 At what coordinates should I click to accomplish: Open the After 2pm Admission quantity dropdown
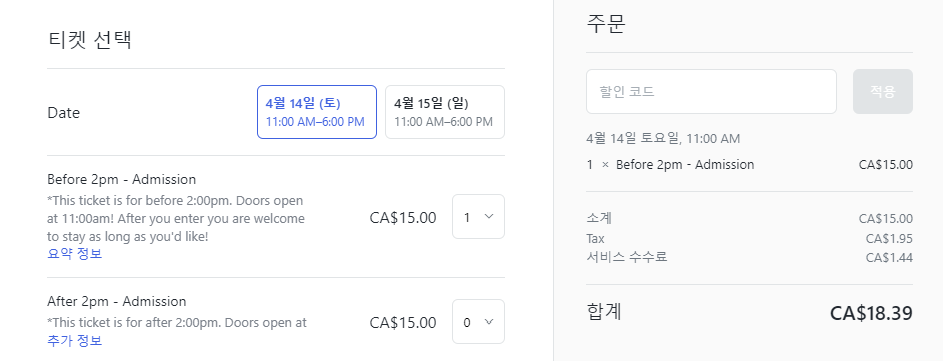coord(478,322)
